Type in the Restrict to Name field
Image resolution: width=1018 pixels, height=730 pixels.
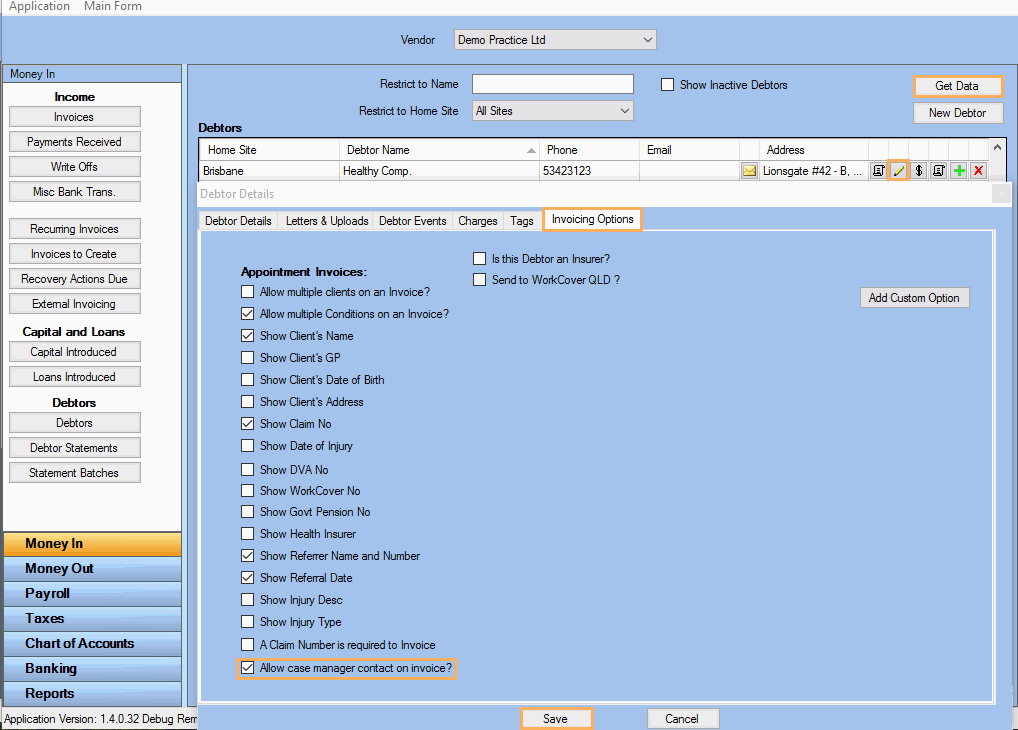point(552,84)
